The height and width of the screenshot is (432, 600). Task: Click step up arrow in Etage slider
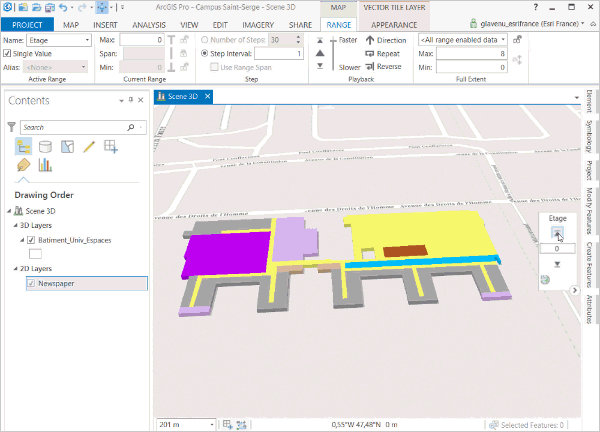(x=557, y=233)
